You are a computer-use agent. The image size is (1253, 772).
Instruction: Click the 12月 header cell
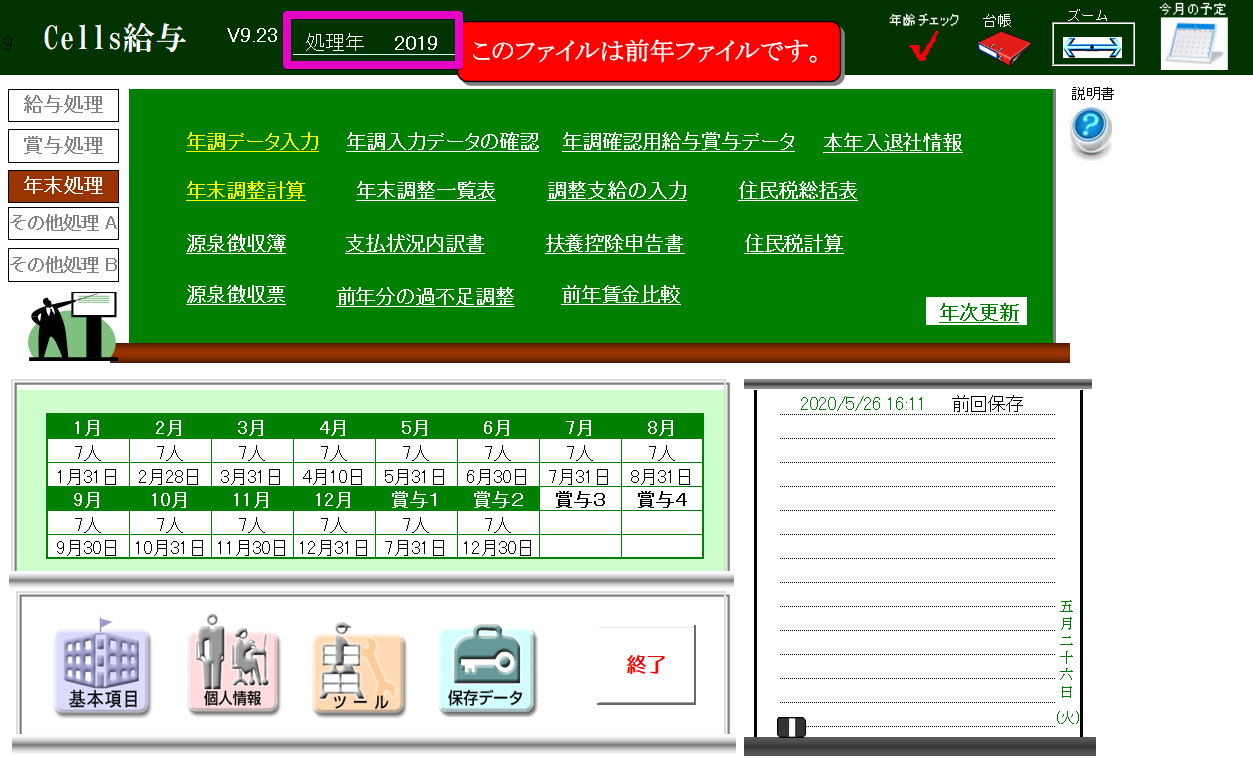pyautogui.click(x=334, y=499)
